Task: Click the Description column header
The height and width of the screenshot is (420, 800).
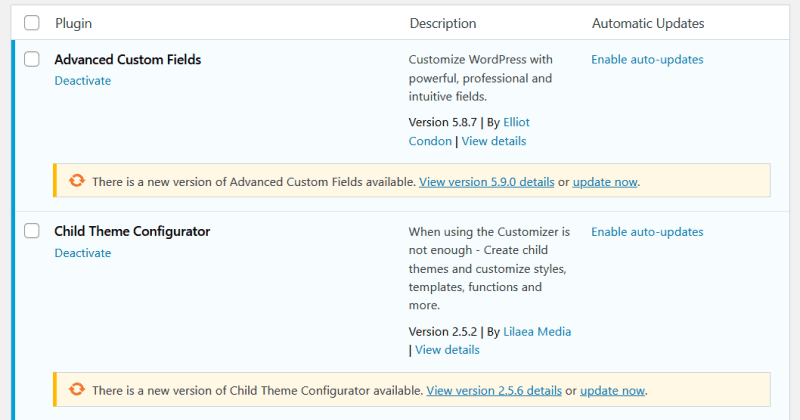Action: (443, 23)
